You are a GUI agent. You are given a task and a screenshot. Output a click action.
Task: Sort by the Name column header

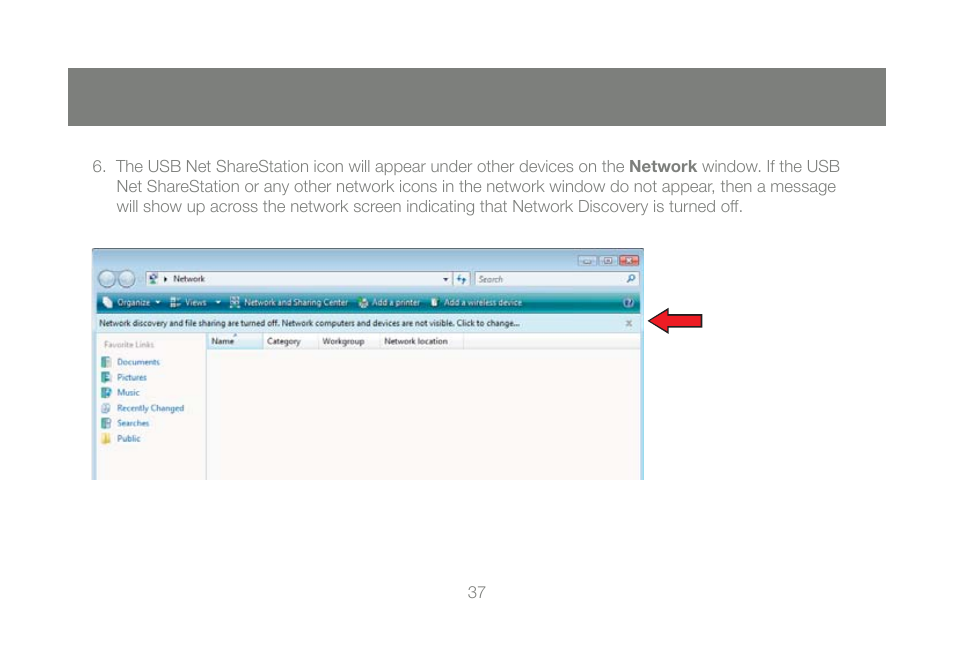coord(235,341)
